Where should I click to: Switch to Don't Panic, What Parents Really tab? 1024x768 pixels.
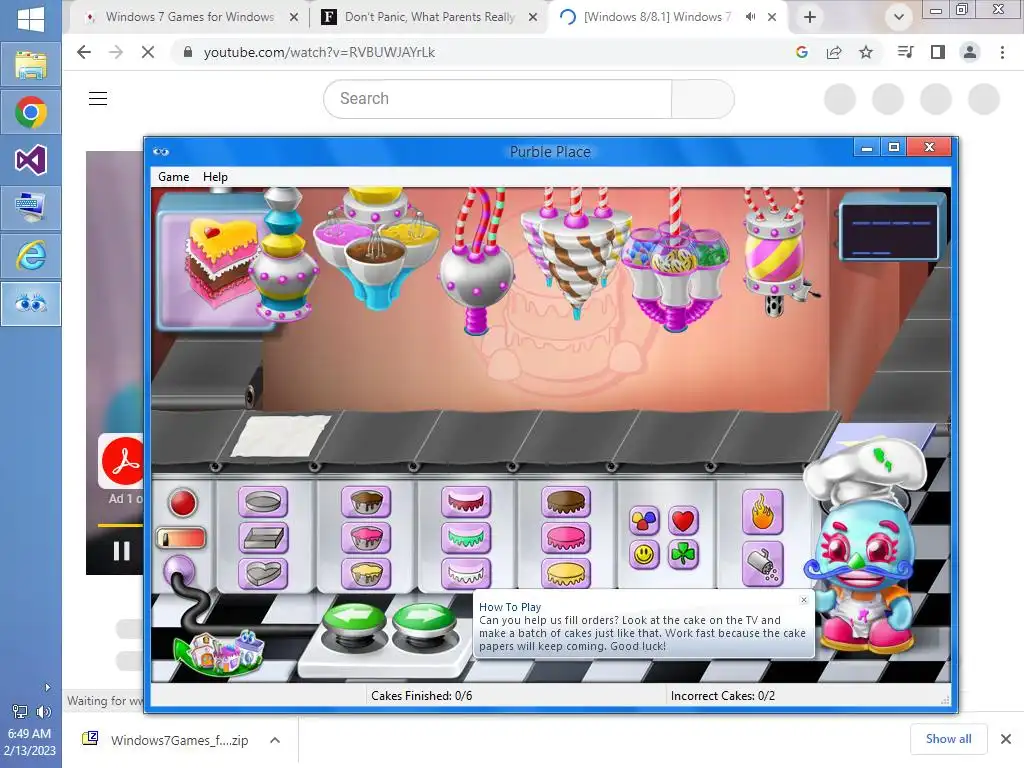[428, 17]
